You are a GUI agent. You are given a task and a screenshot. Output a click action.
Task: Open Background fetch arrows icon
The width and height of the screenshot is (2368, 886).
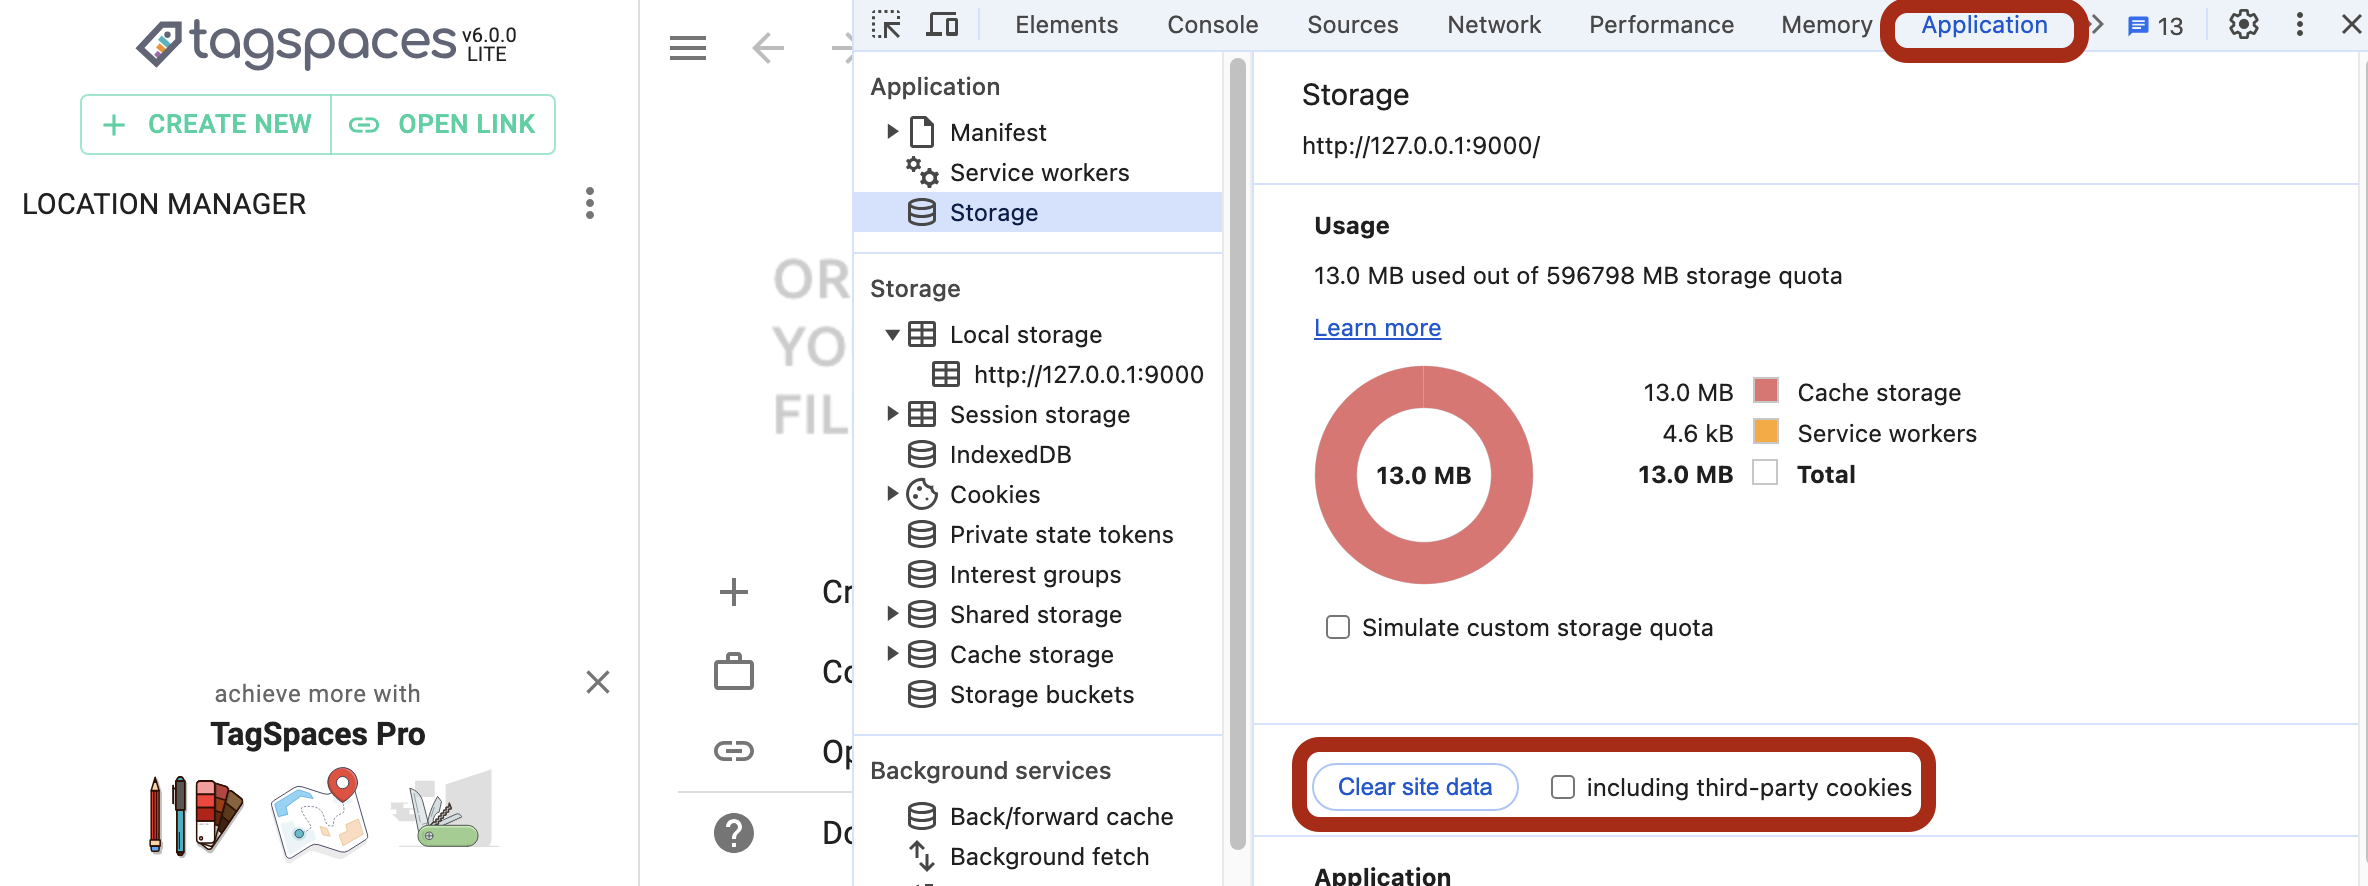pos(922,856)
